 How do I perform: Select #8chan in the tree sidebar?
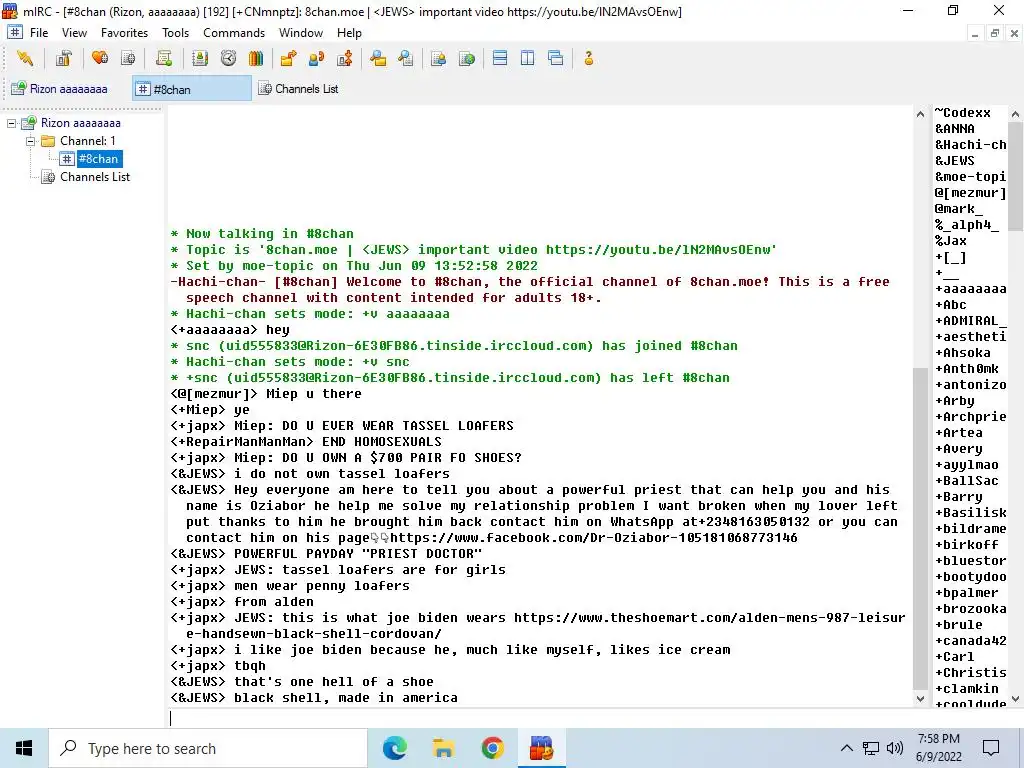98,159
